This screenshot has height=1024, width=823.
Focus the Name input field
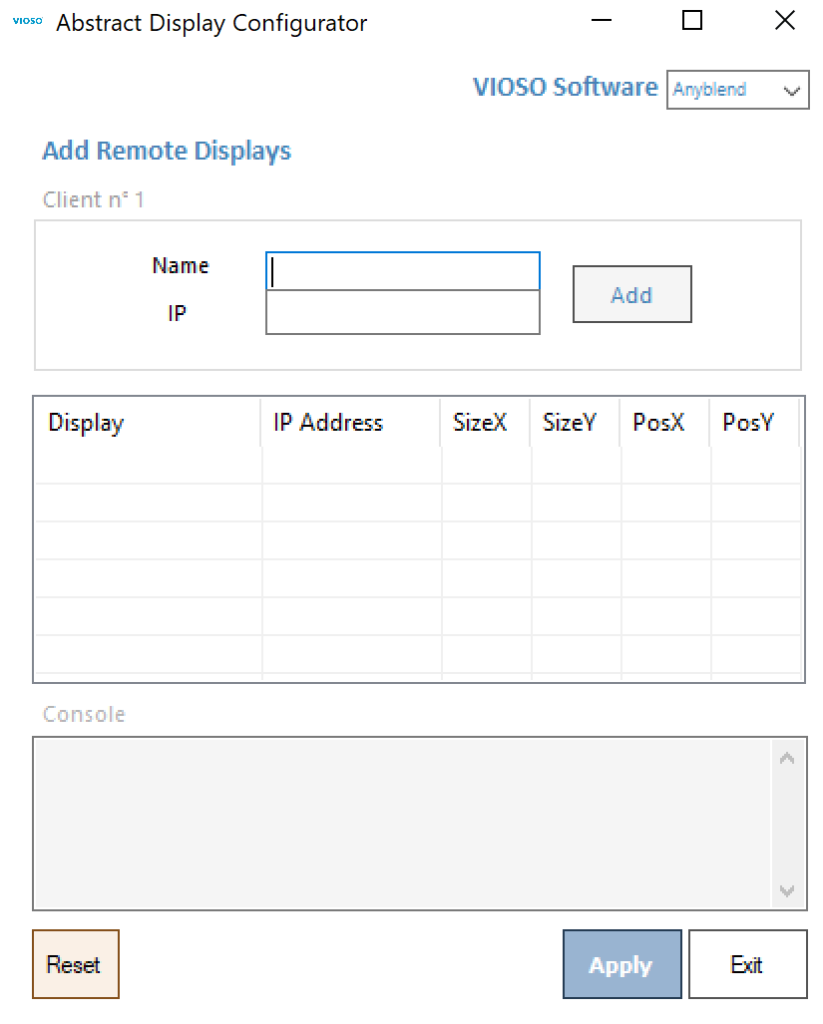tap(402, 271)
